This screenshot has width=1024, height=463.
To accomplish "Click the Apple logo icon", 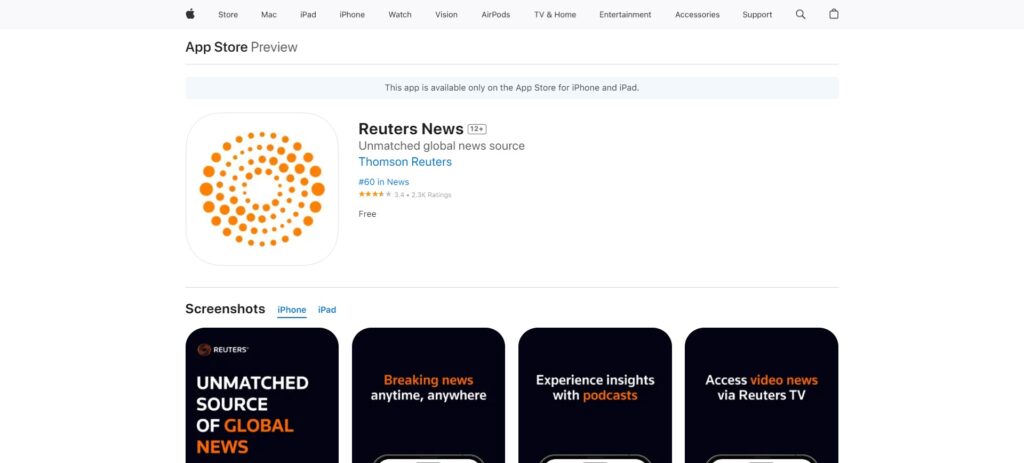I will [190, 14].
